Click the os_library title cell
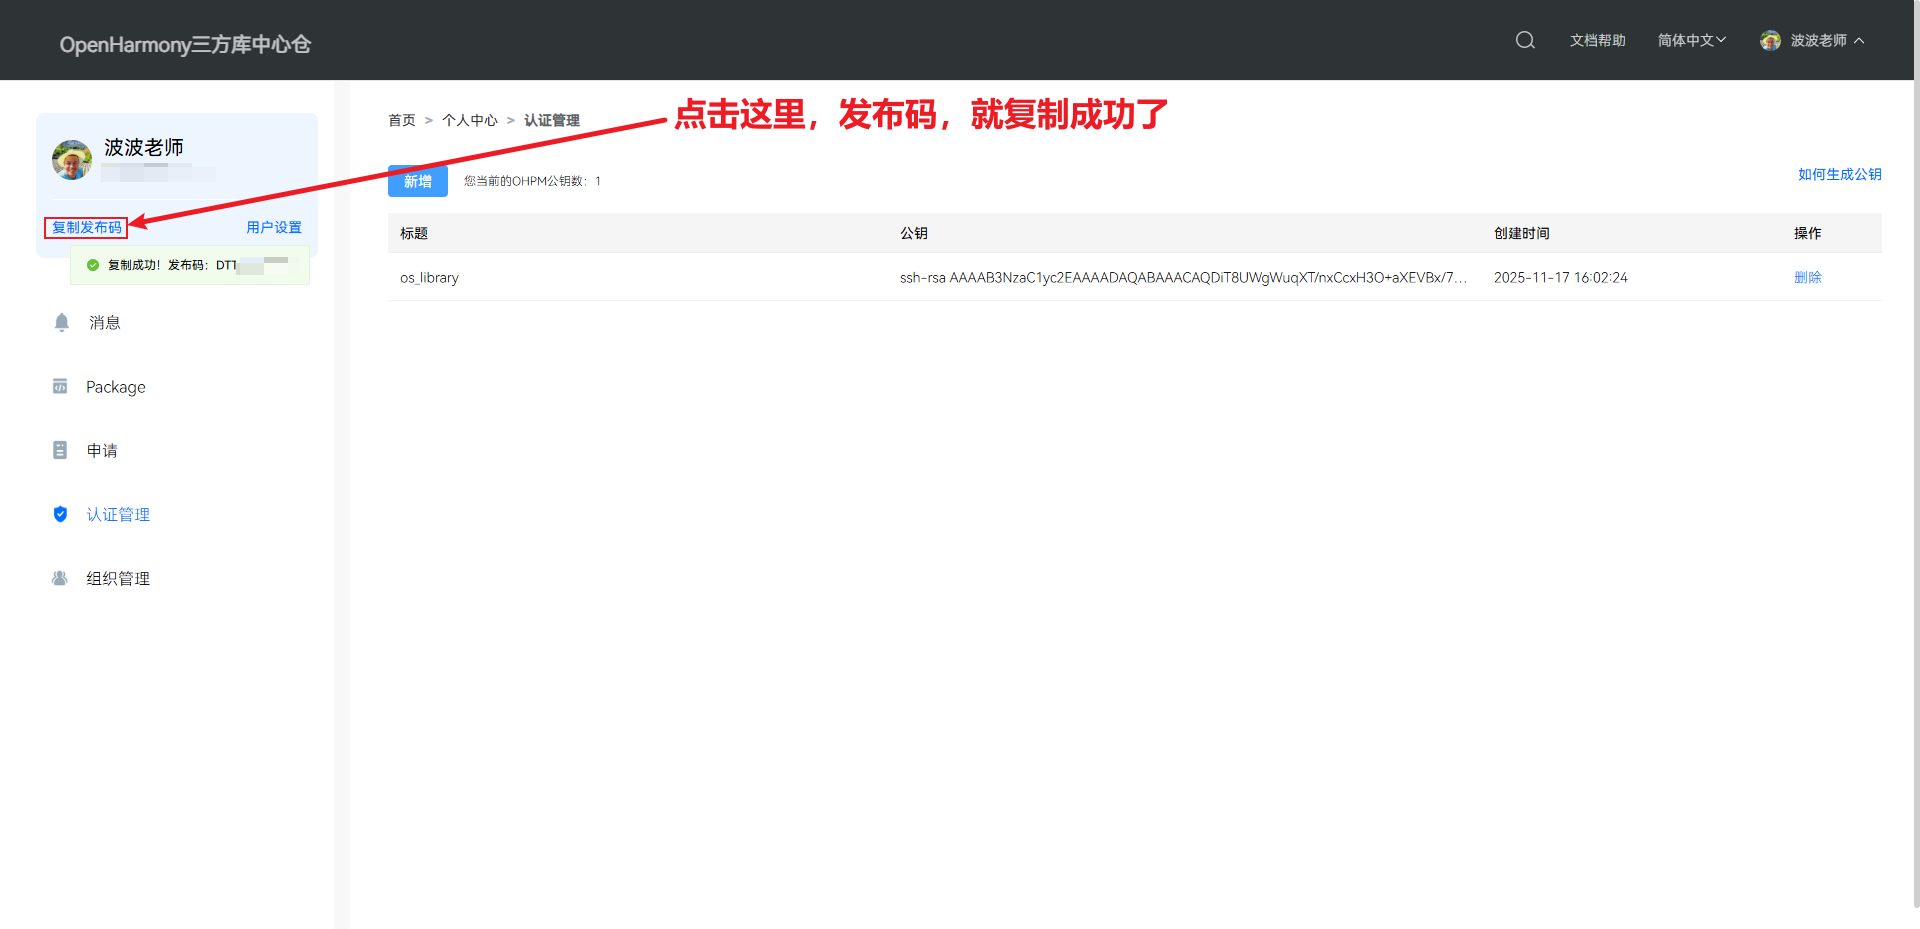 point(429,277)
